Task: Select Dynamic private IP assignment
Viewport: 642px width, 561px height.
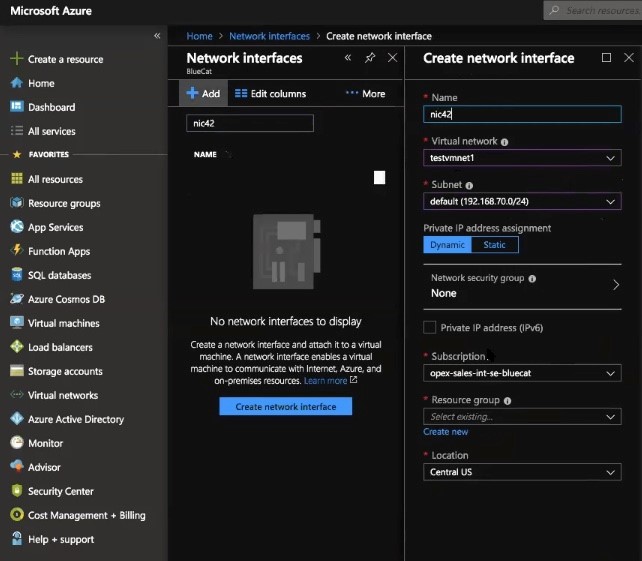Action: (x=447, y=245)
